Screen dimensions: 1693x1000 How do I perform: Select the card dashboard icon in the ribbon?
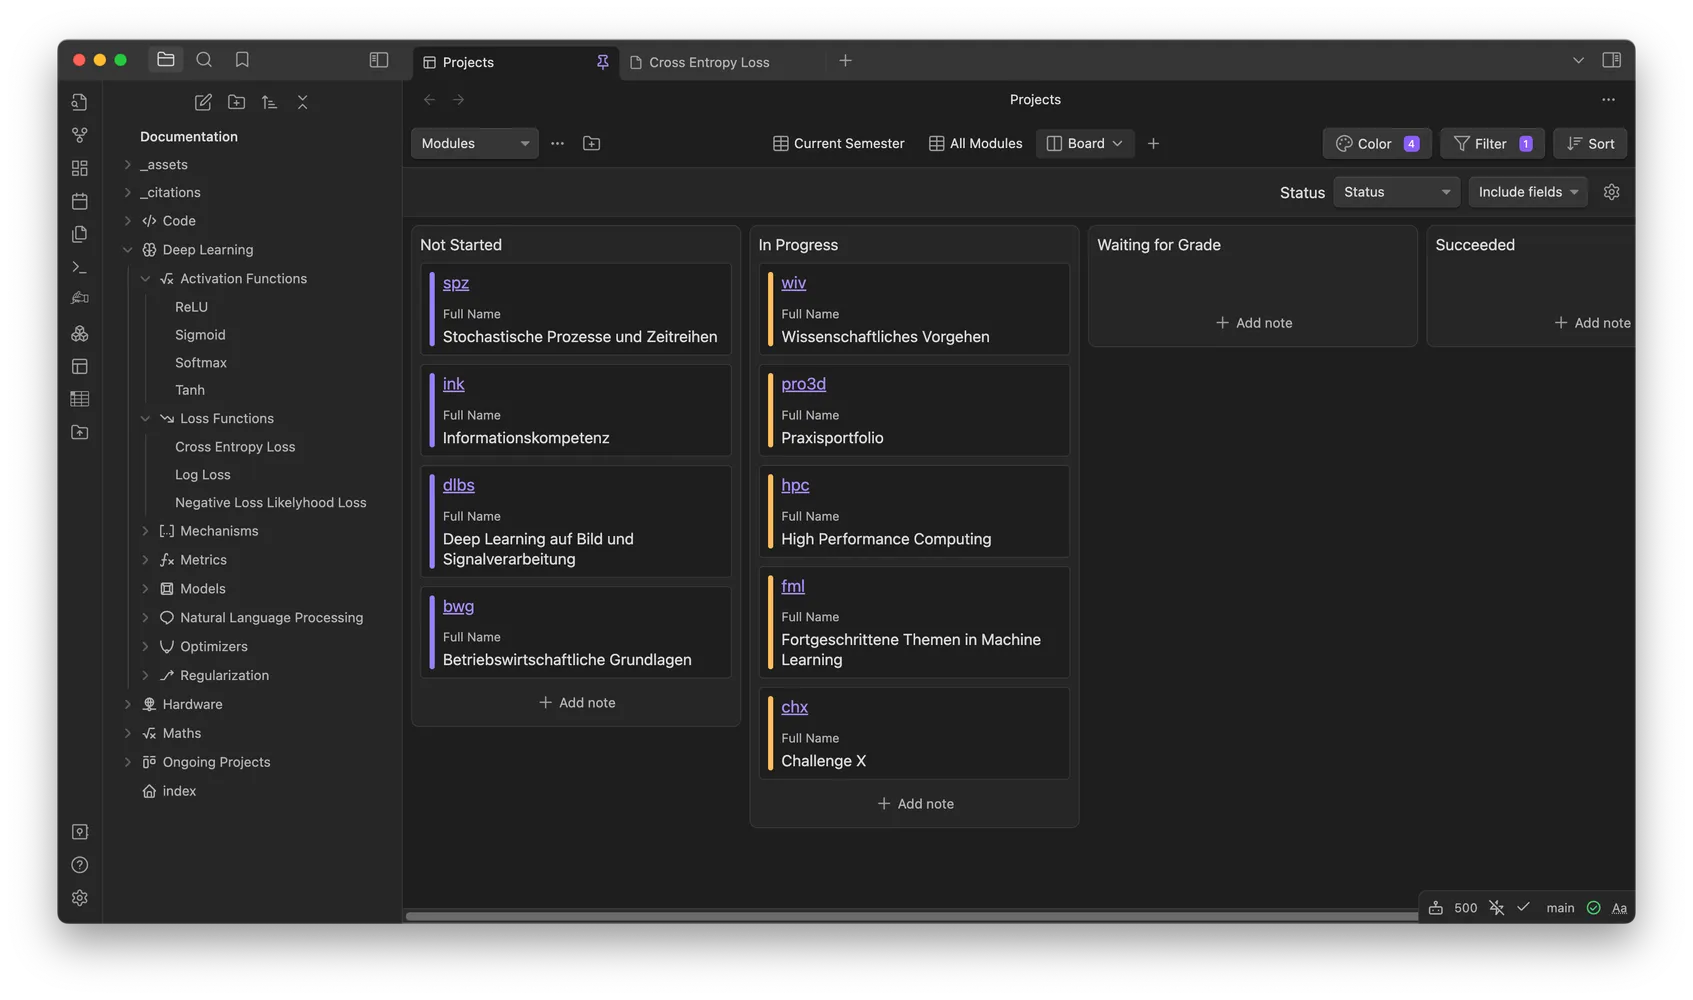79,168
